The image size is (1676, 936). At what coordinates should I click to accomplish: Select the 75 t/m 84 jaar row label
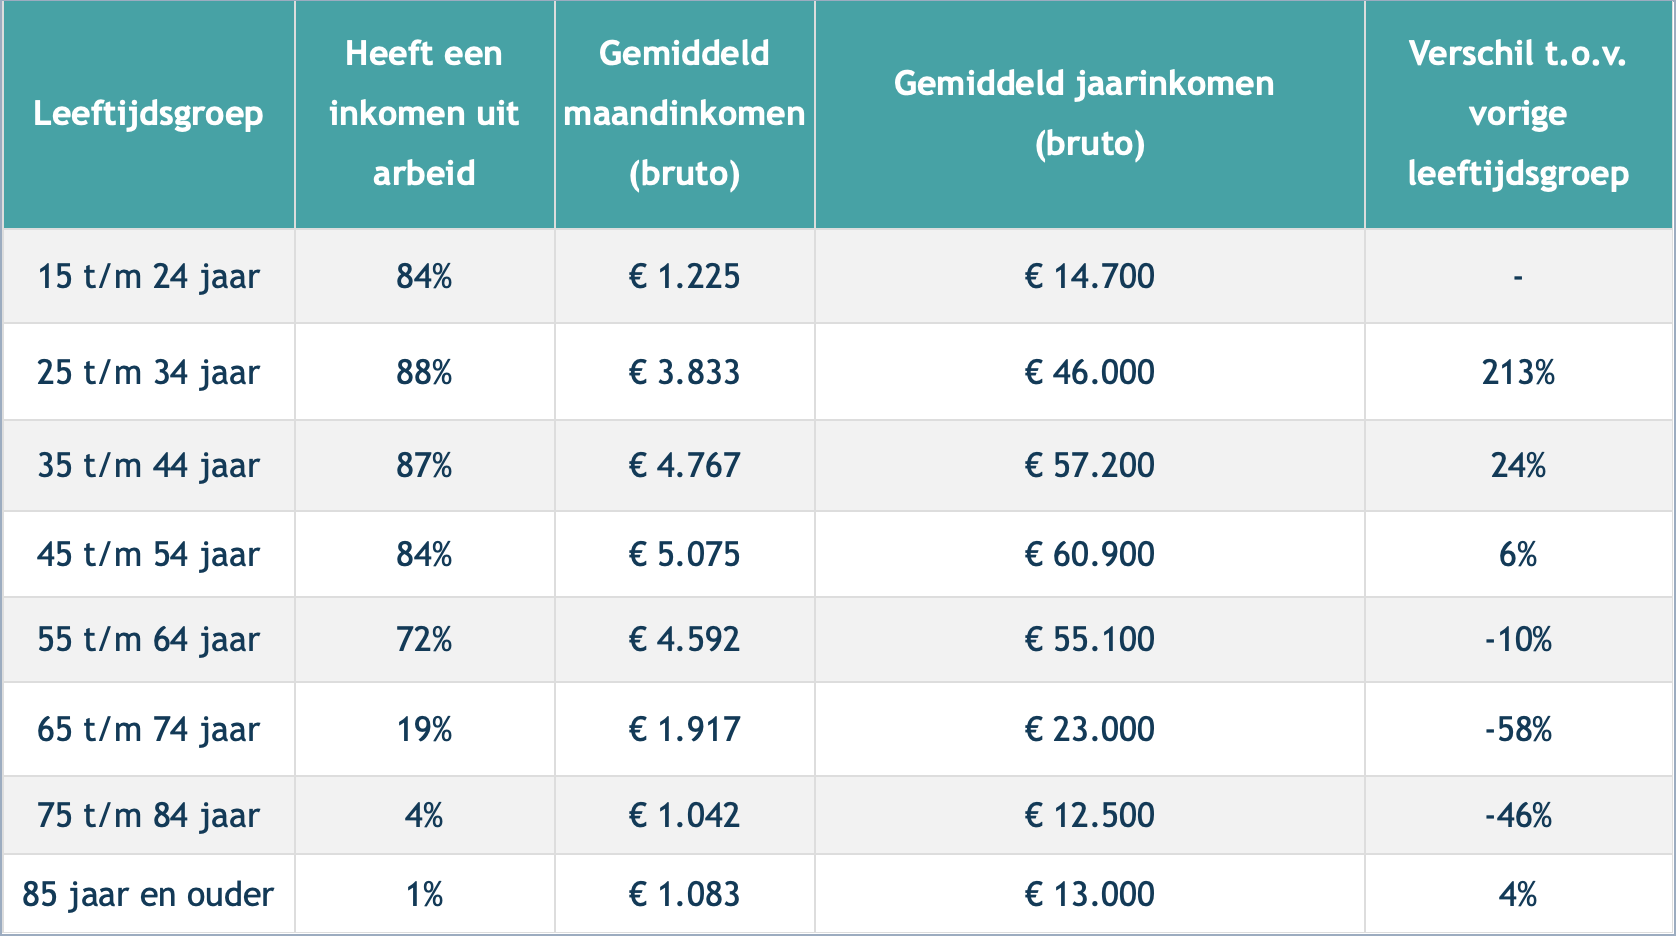(148, 815)
